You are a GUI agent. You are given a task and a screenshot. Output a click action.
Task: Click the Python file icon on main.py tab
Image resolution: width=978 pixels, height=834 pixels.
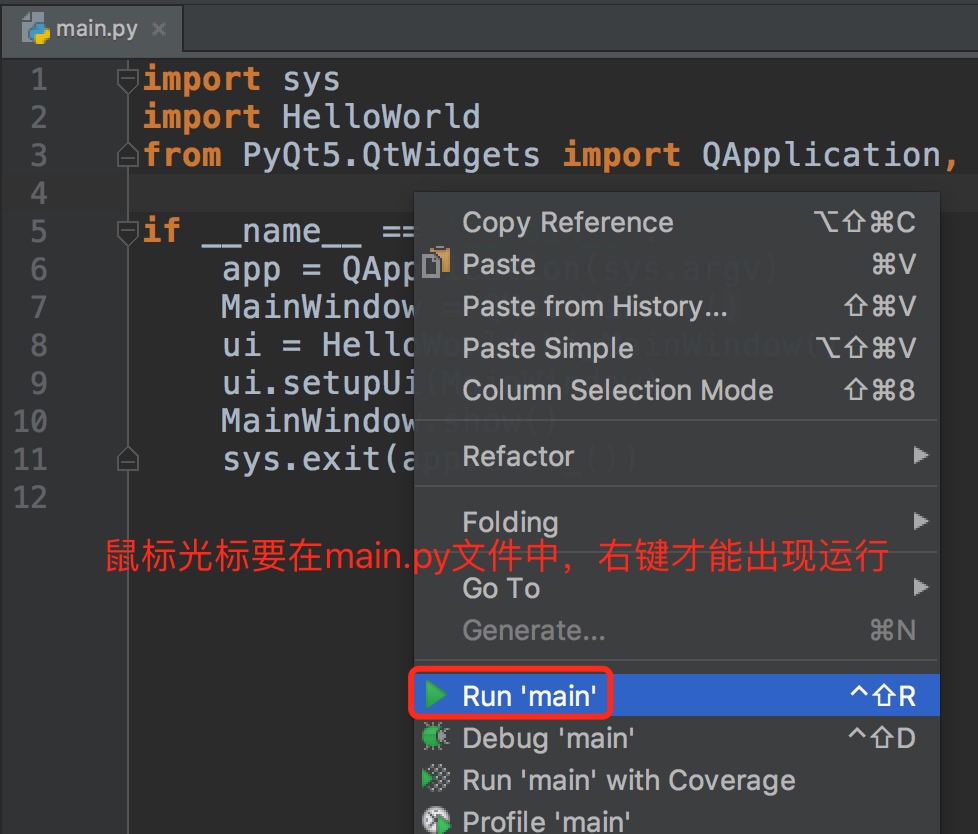[x=35, y=28]
